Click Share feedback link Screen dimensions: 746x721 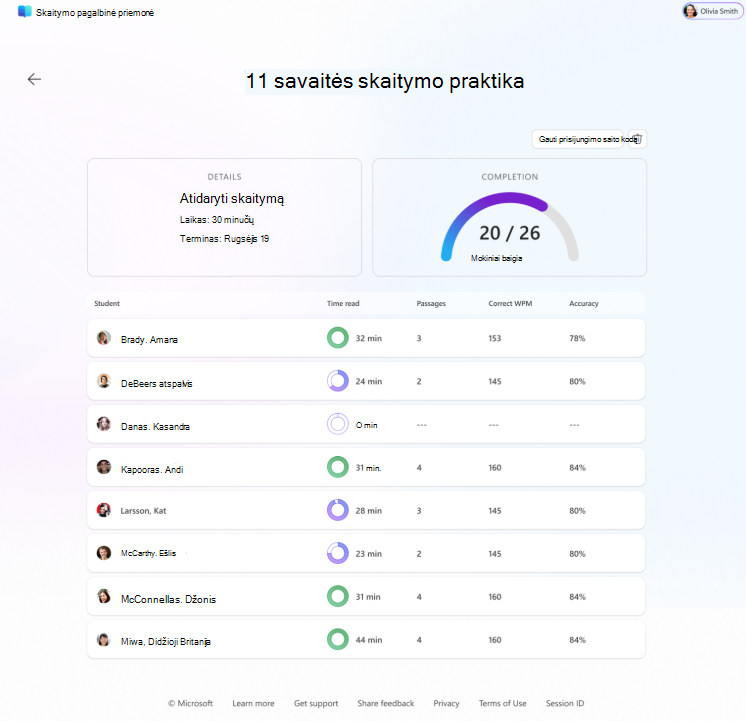pyautogui.click(x=386, y=703)
